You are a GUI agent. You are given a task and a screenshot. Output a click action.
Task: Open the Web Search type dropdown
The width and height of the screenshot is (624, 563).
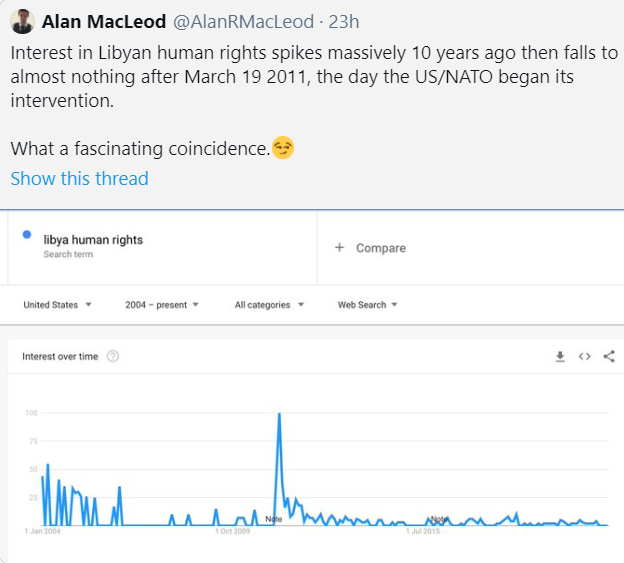pos(368,305)
